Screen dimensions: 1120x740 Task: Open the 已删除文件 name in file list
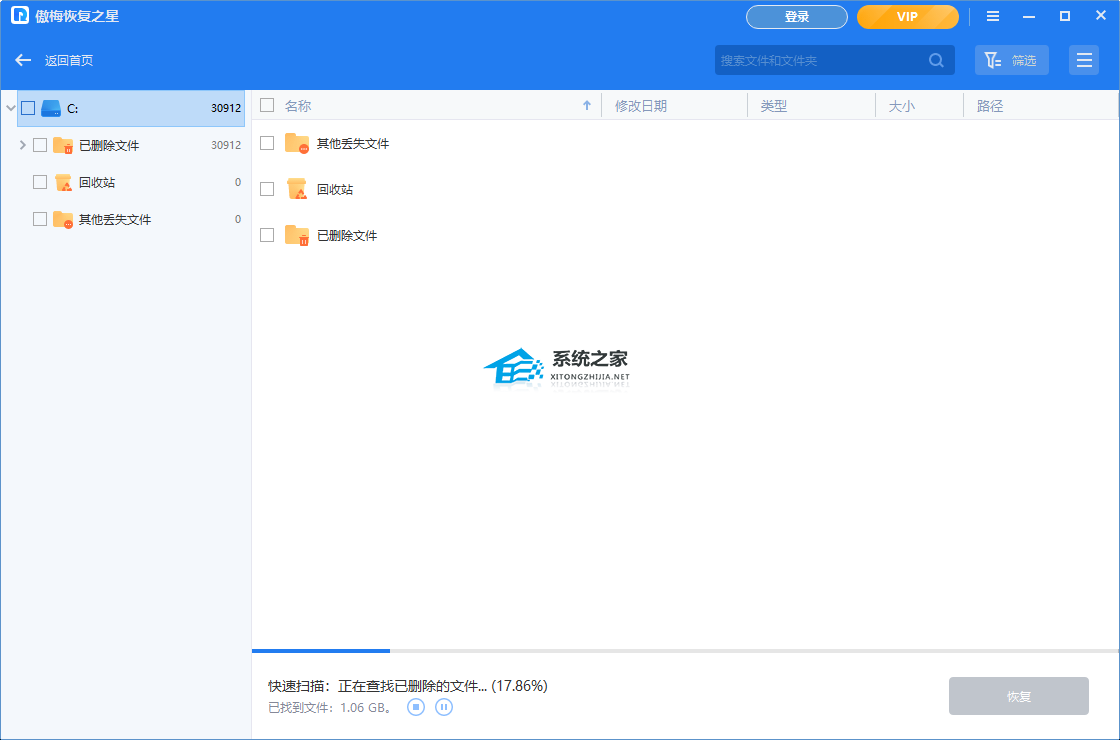click(x=347, y=236)
